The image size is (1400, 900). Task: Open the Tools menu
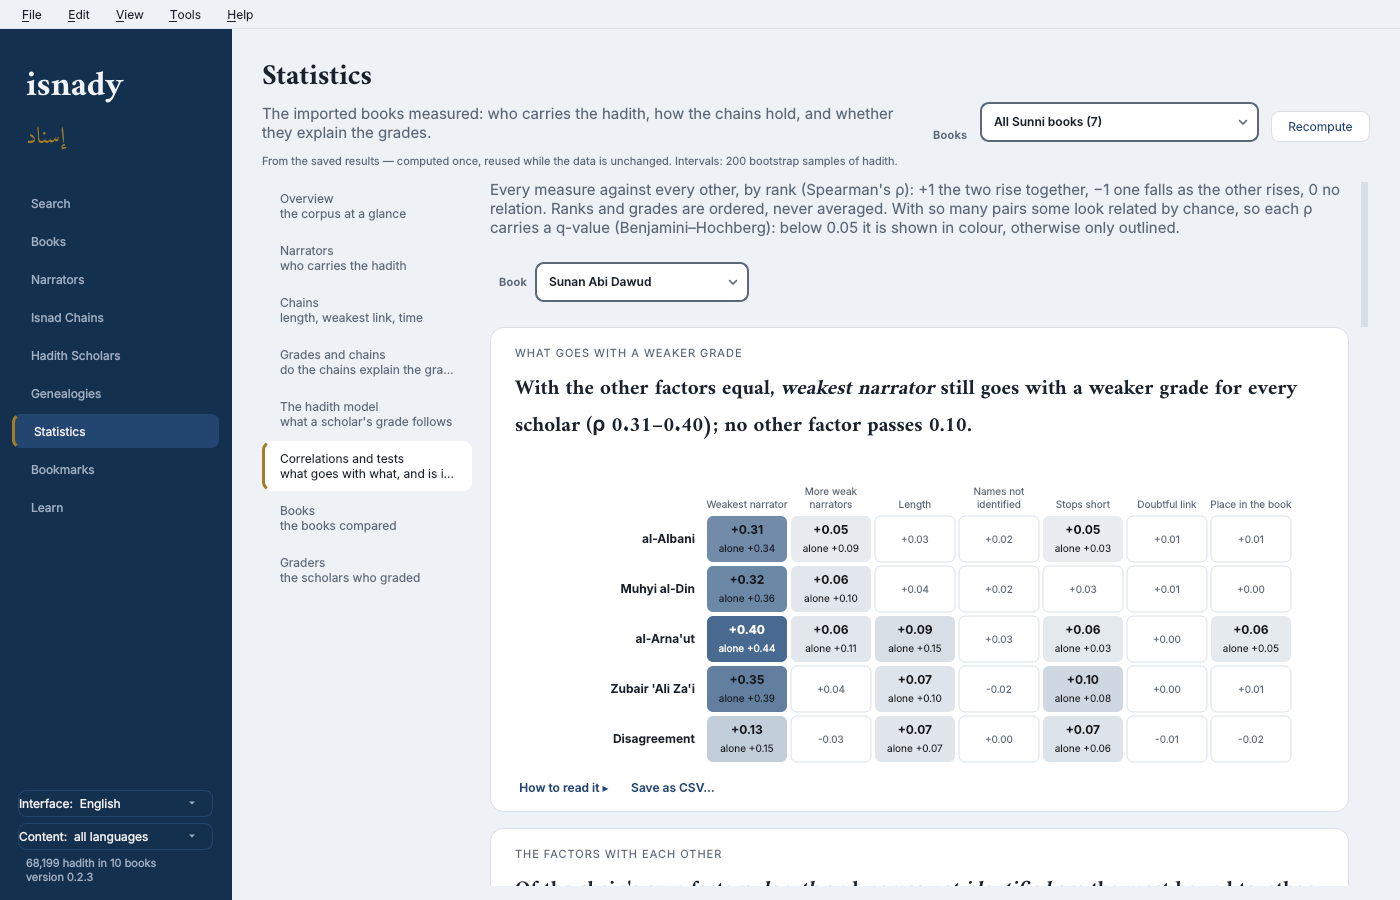point(185,15)
